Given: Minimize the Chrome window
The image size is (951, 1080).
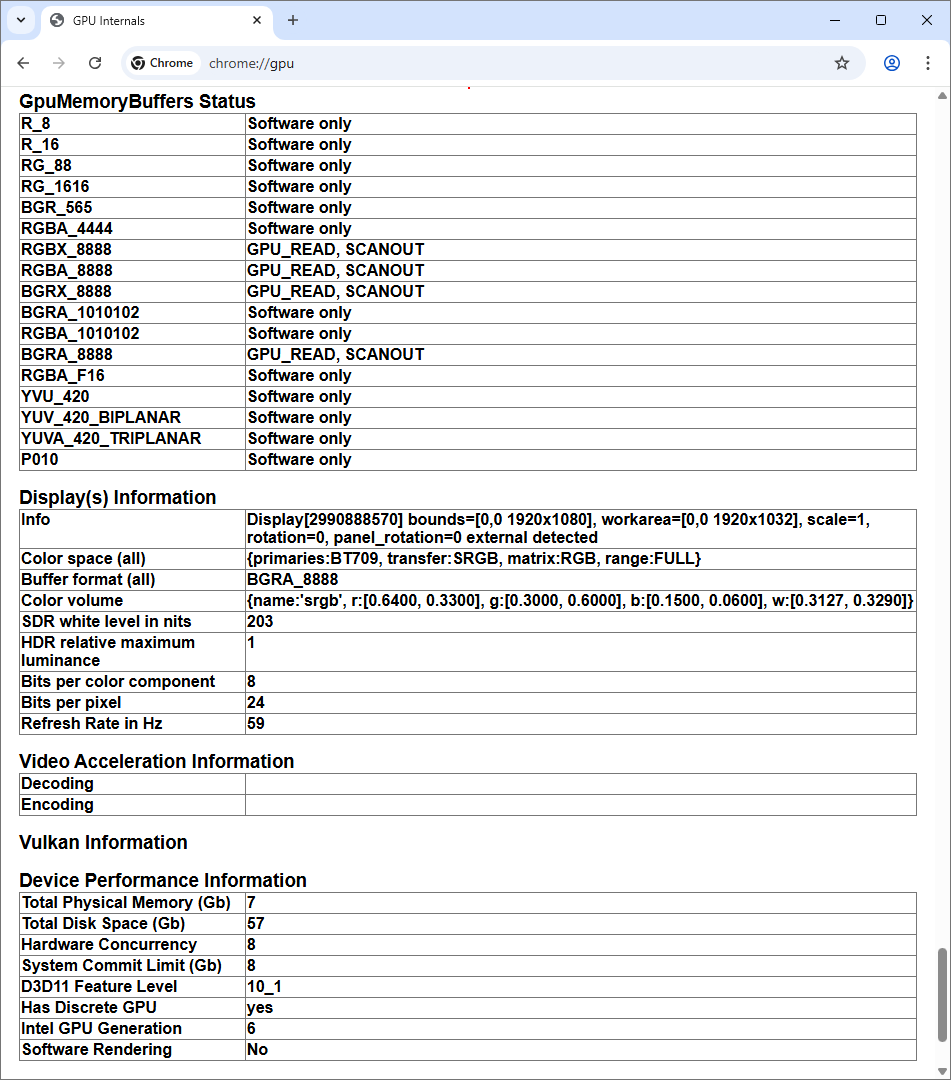Looking at the screenshot, I should coord(835,21).
